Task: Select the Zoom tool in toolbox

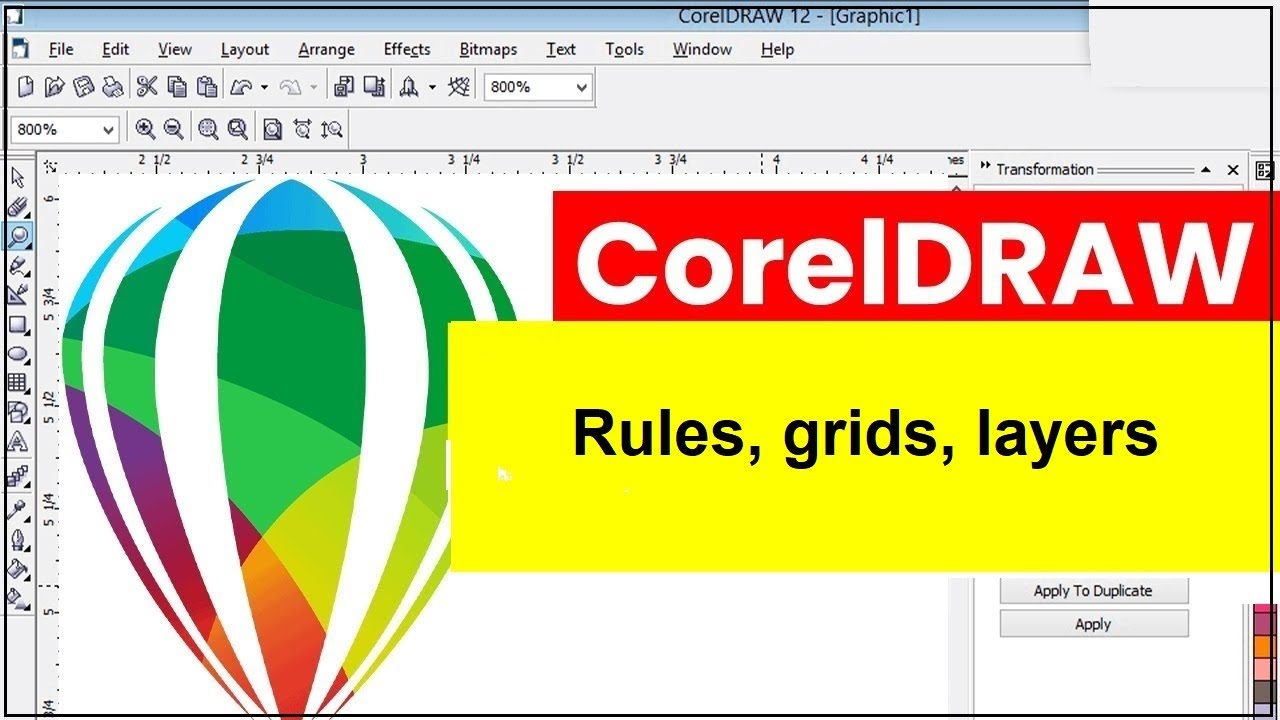Action: tap(18, 236)
